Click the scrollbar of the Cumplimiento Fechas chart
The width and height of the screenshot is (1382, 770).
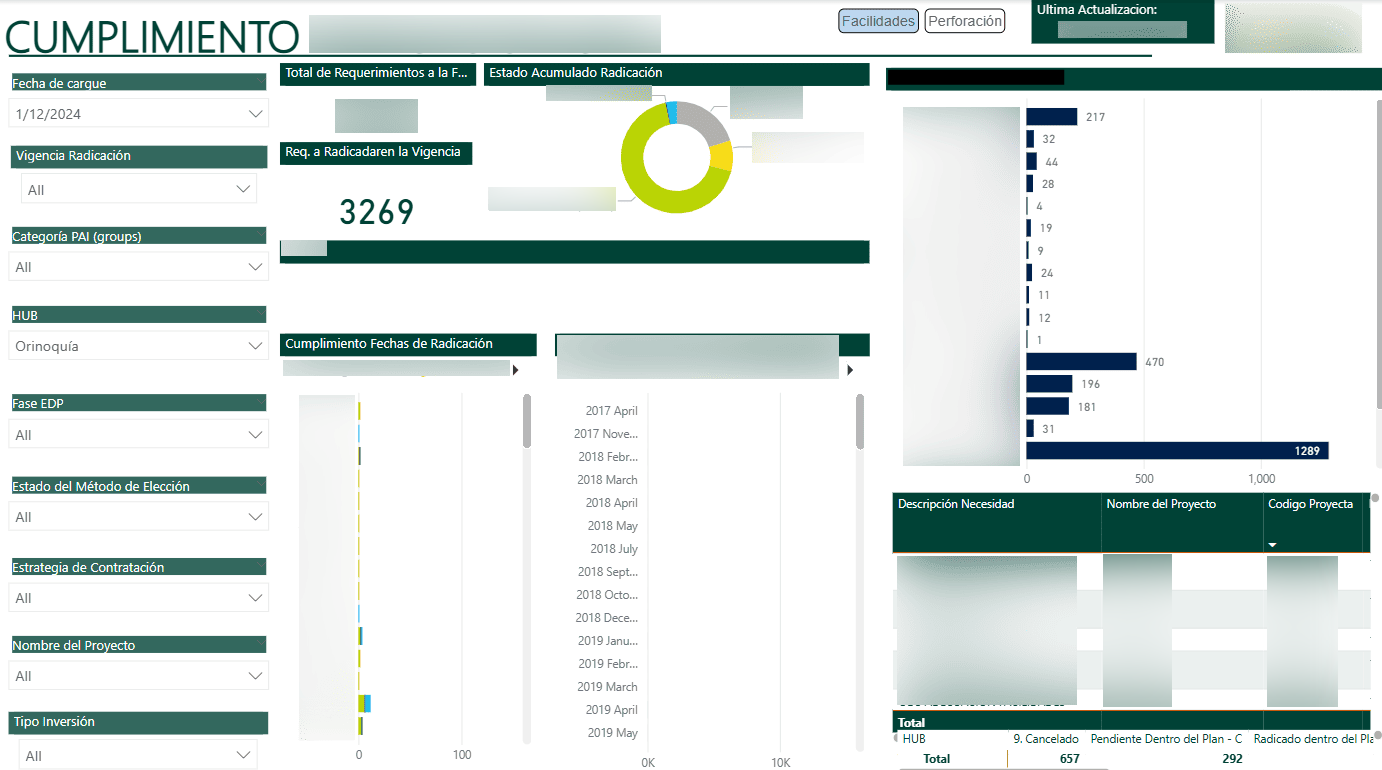pyautogui.click(x=527, y=422)
